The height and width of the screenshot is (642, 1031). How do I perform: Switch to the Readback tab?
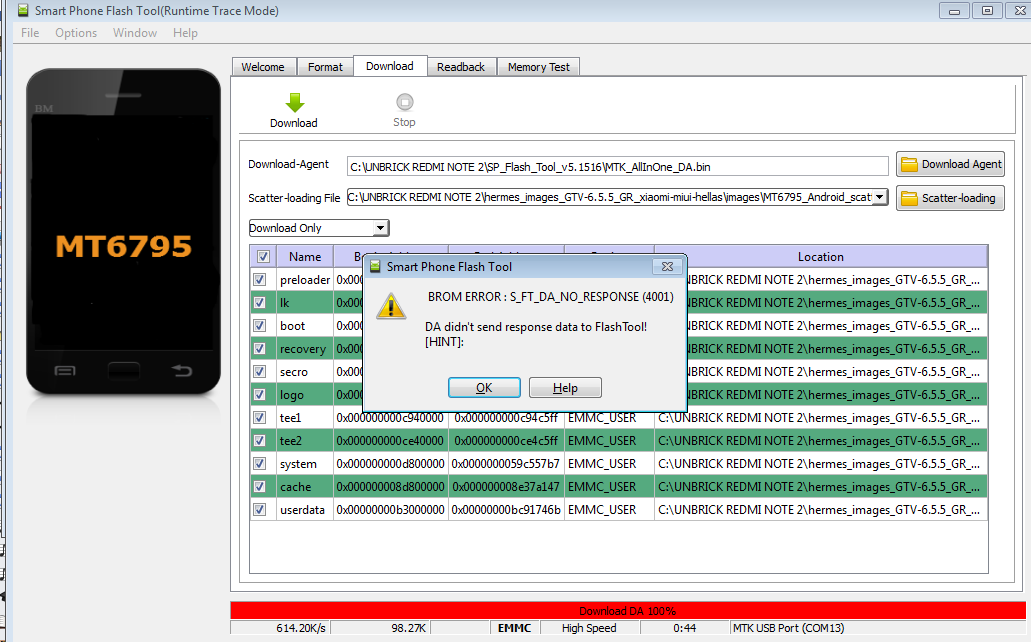point(461,67)
